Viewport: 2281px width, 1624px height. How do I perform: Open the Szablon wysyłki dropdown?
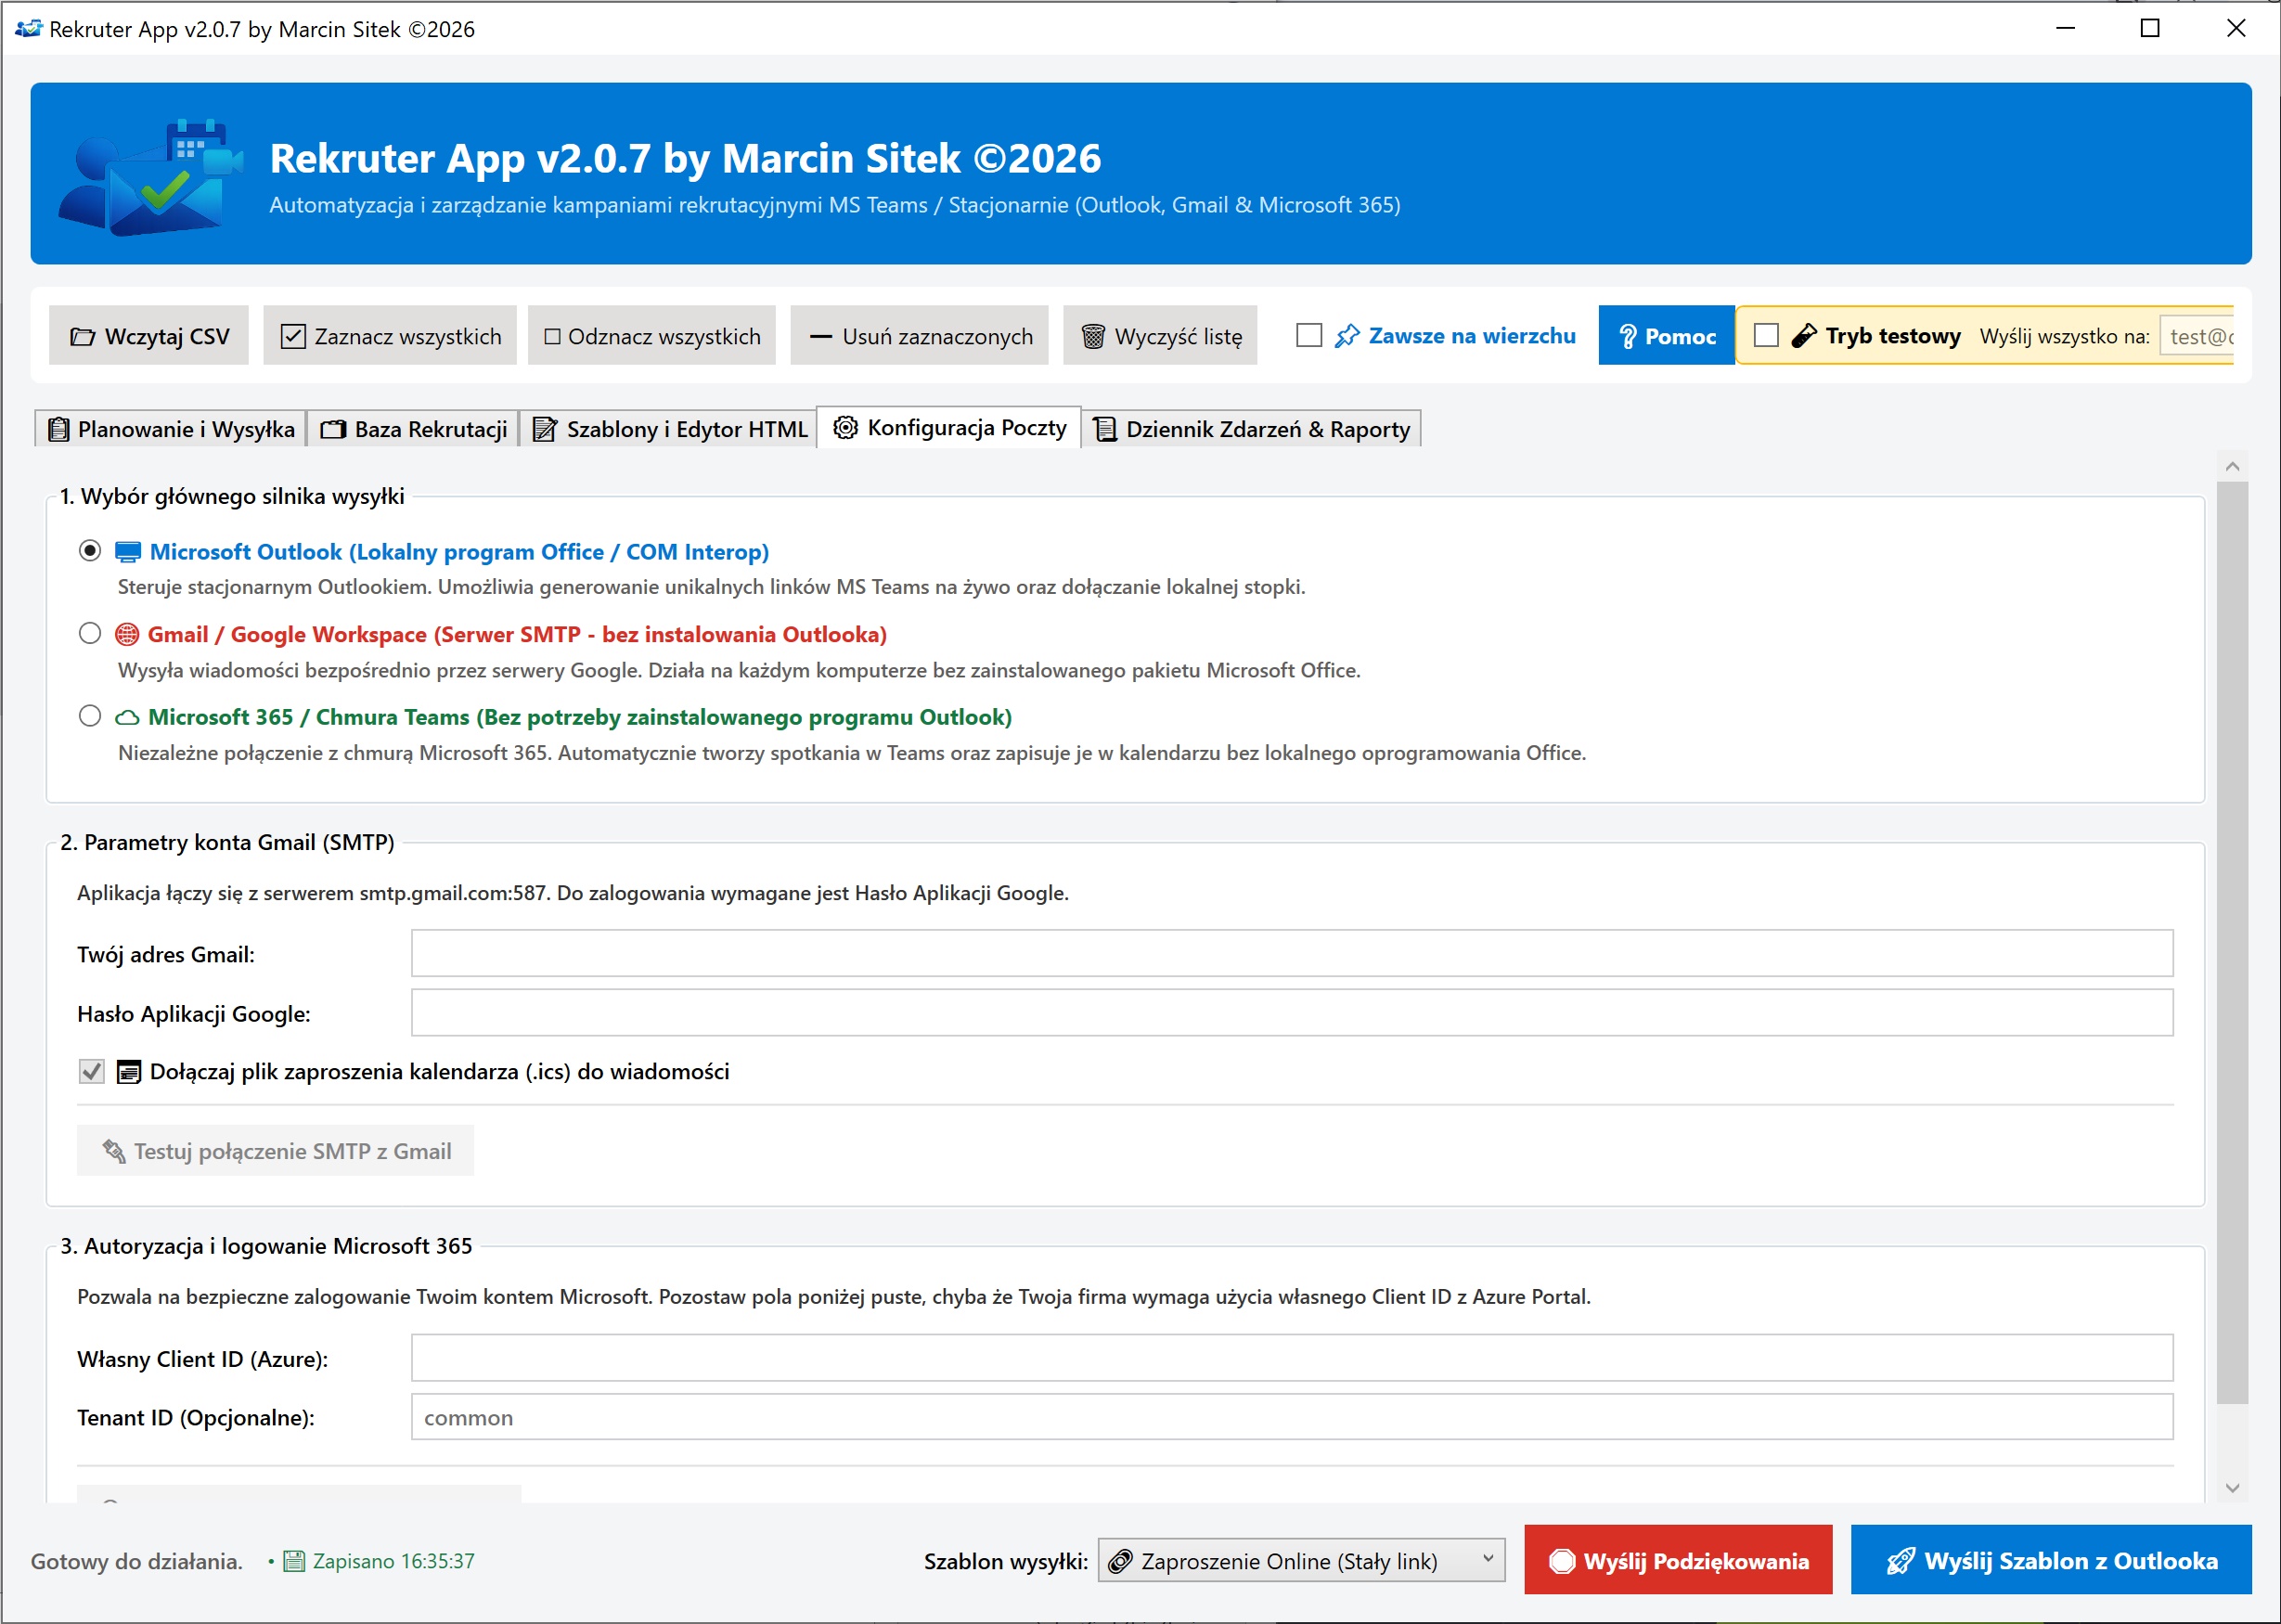coord(1301,1560)
